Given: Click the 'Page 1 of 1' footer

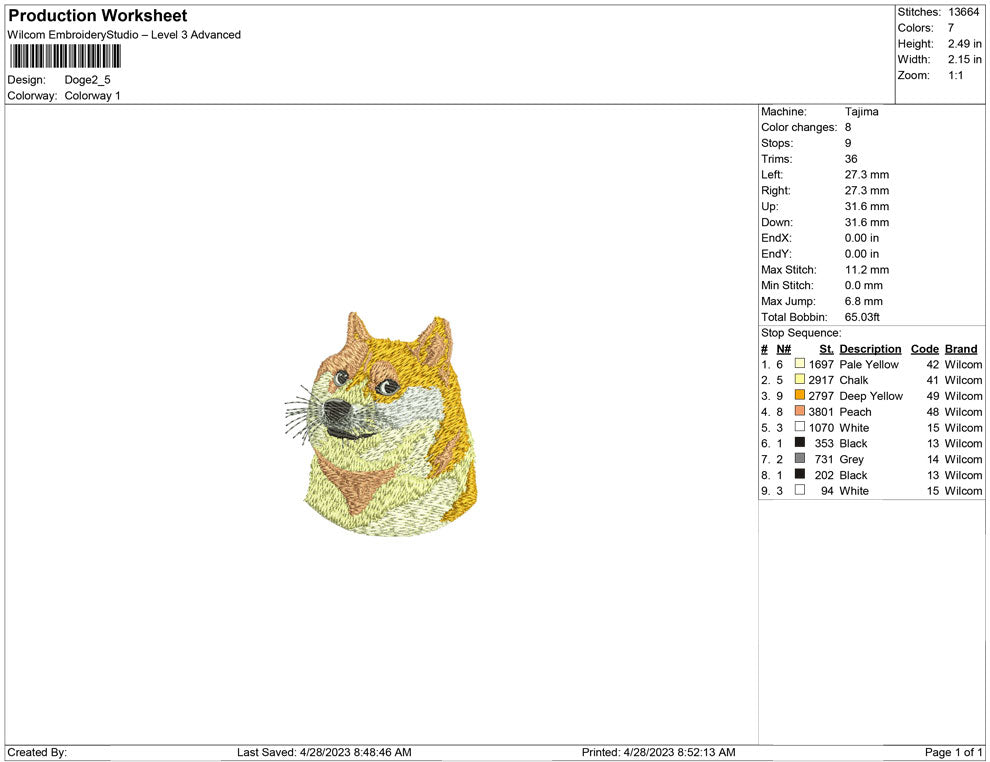Looking at the screenshot, I should [953, 752].
